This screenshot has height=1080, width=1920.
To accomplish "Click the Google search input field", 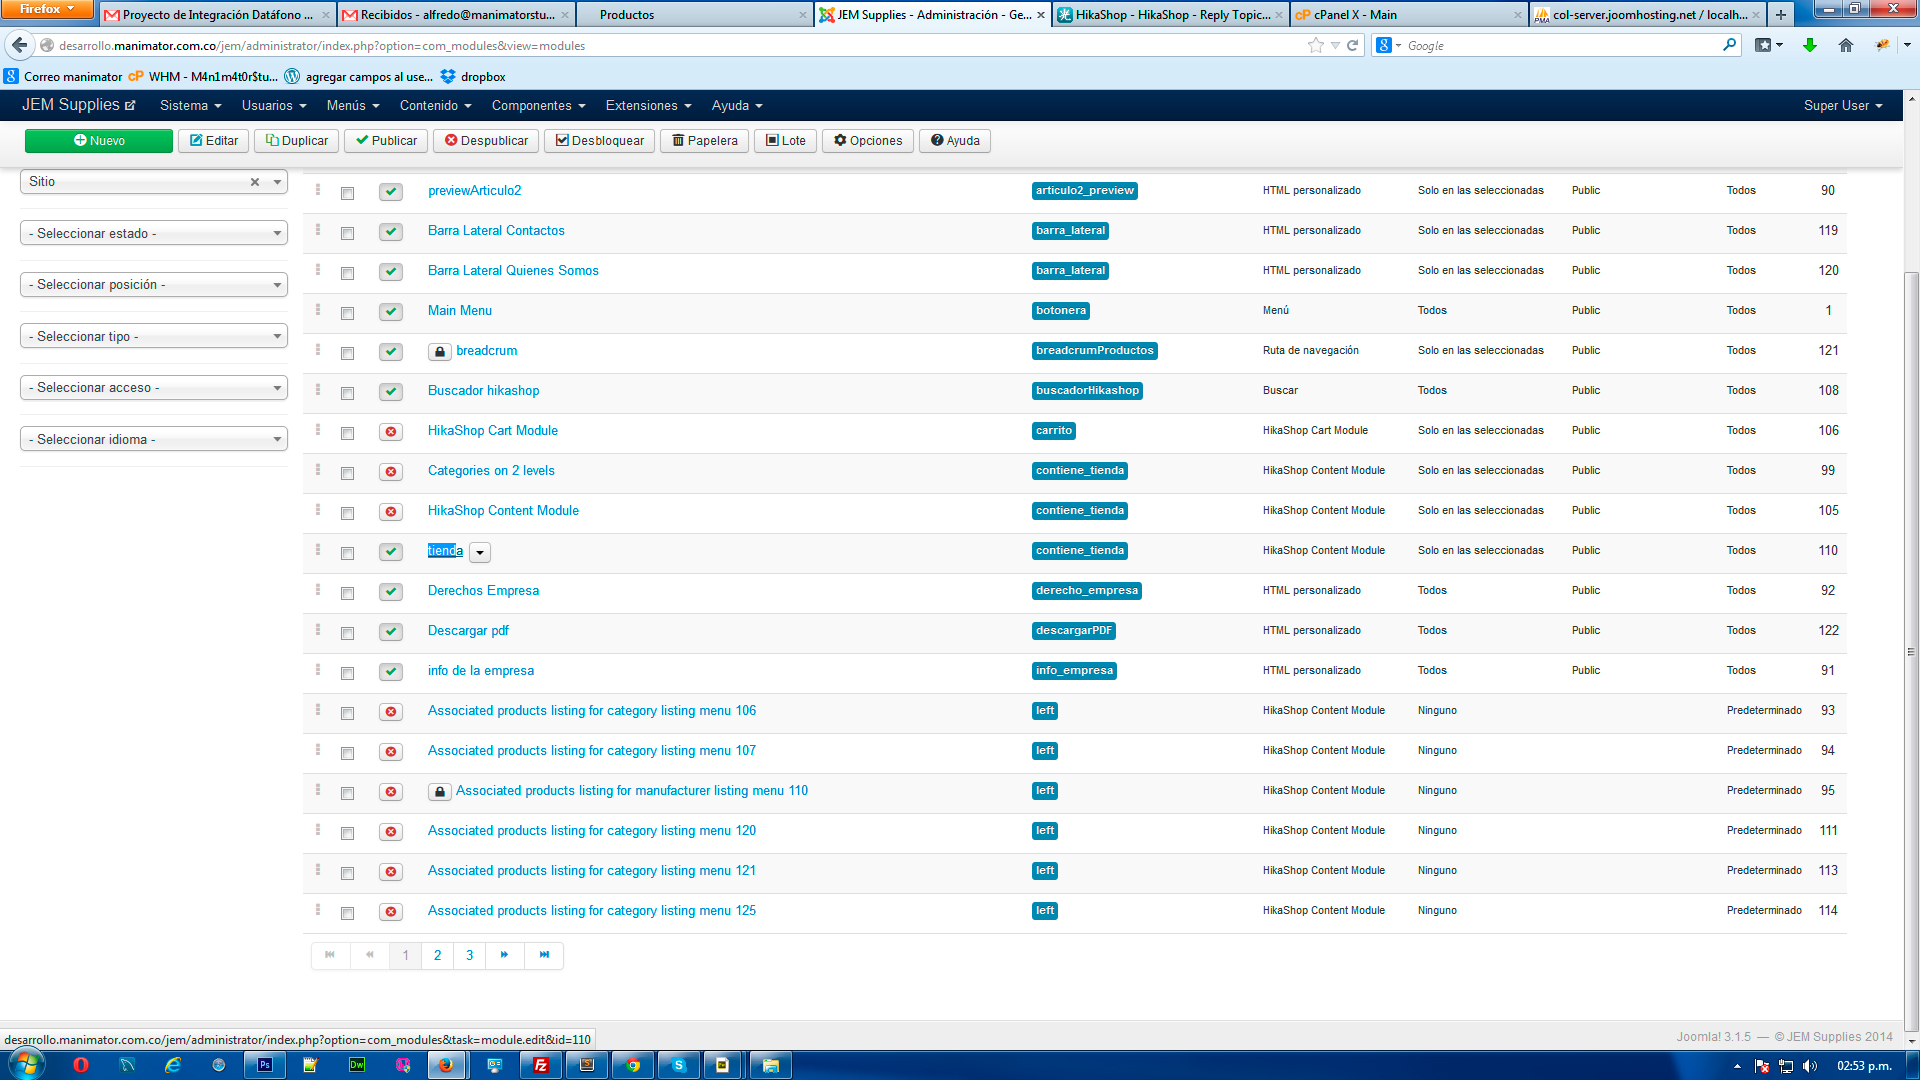I will 1560,45.
